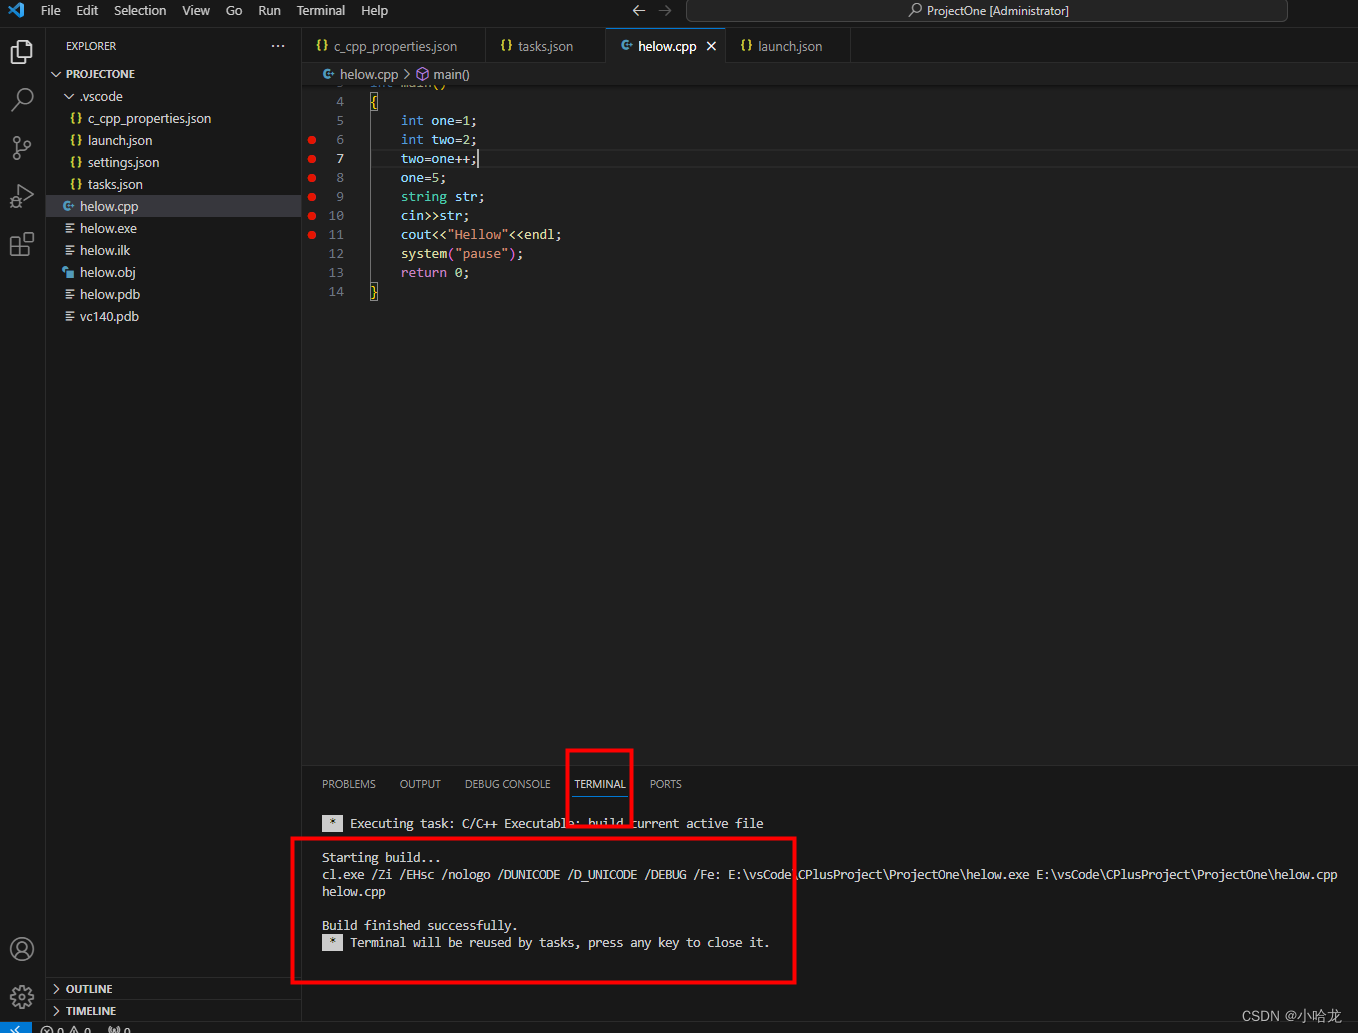Toggle the breakpoint on line 9
Image resolution: width=1358 pixels, height=1033 pixels.
(312, 196)
